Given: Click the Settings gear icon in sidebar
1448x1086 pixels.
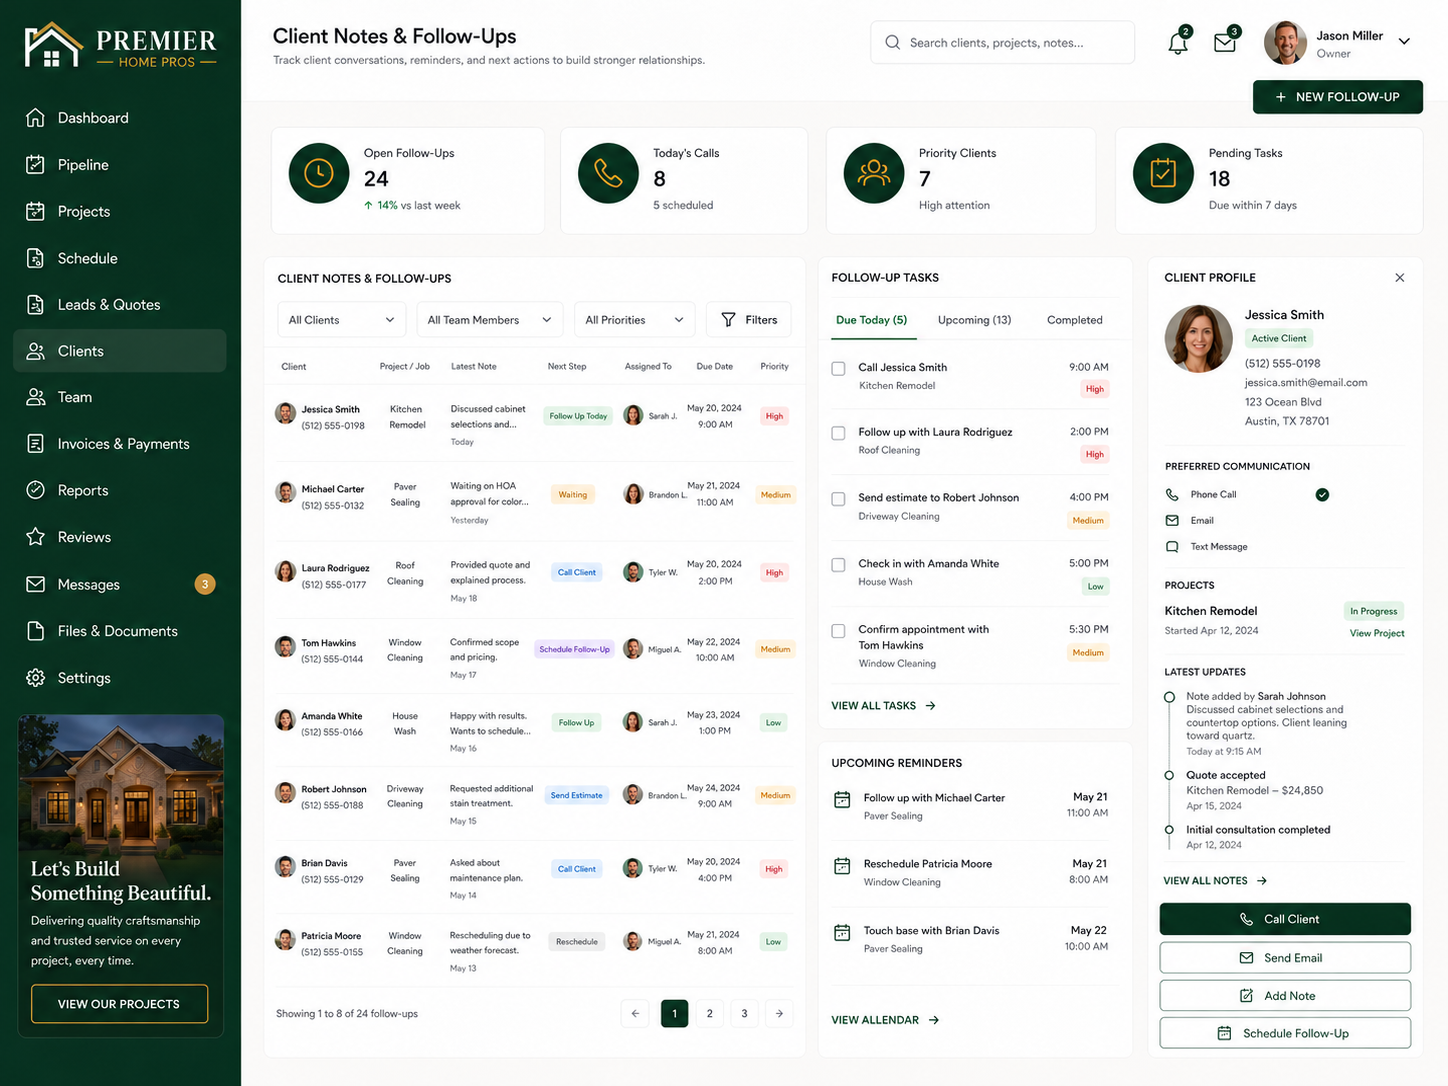Looking at the screenshot, I should pos(36,678).
